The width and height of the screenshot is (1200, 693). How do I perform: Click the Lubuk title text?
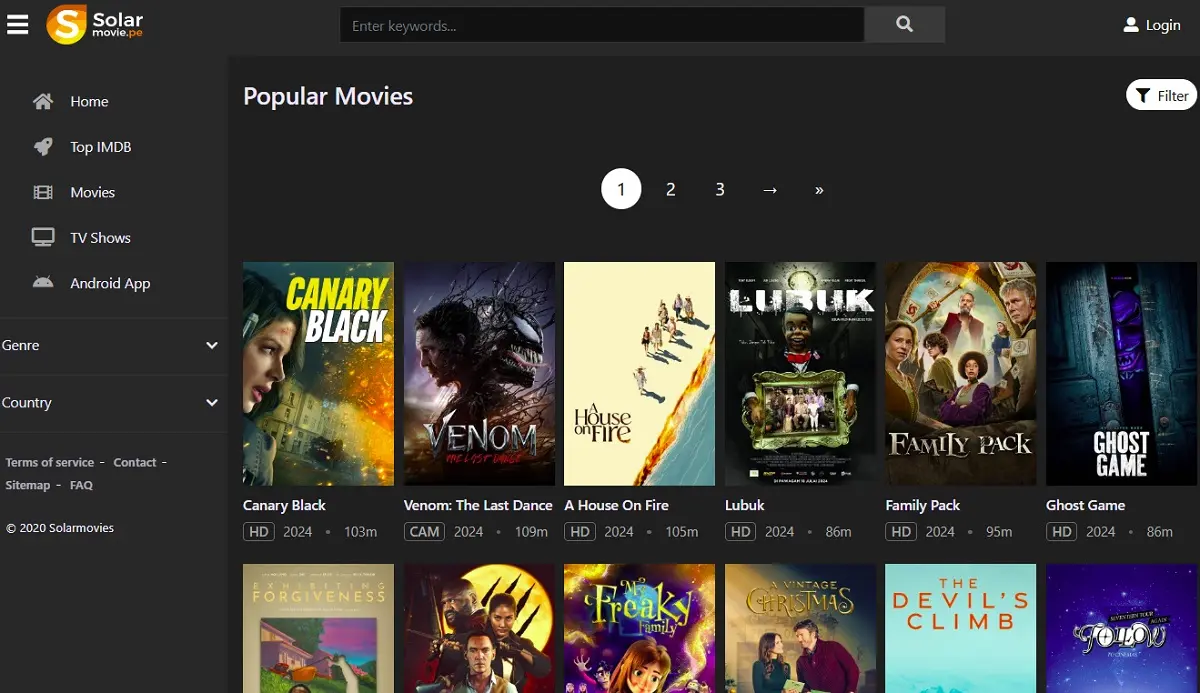point(745,505)
